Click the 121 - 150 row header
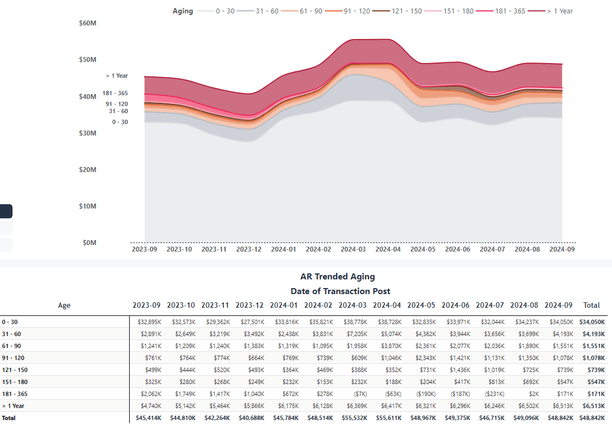 pyautogui.click(x=14, y=370)
